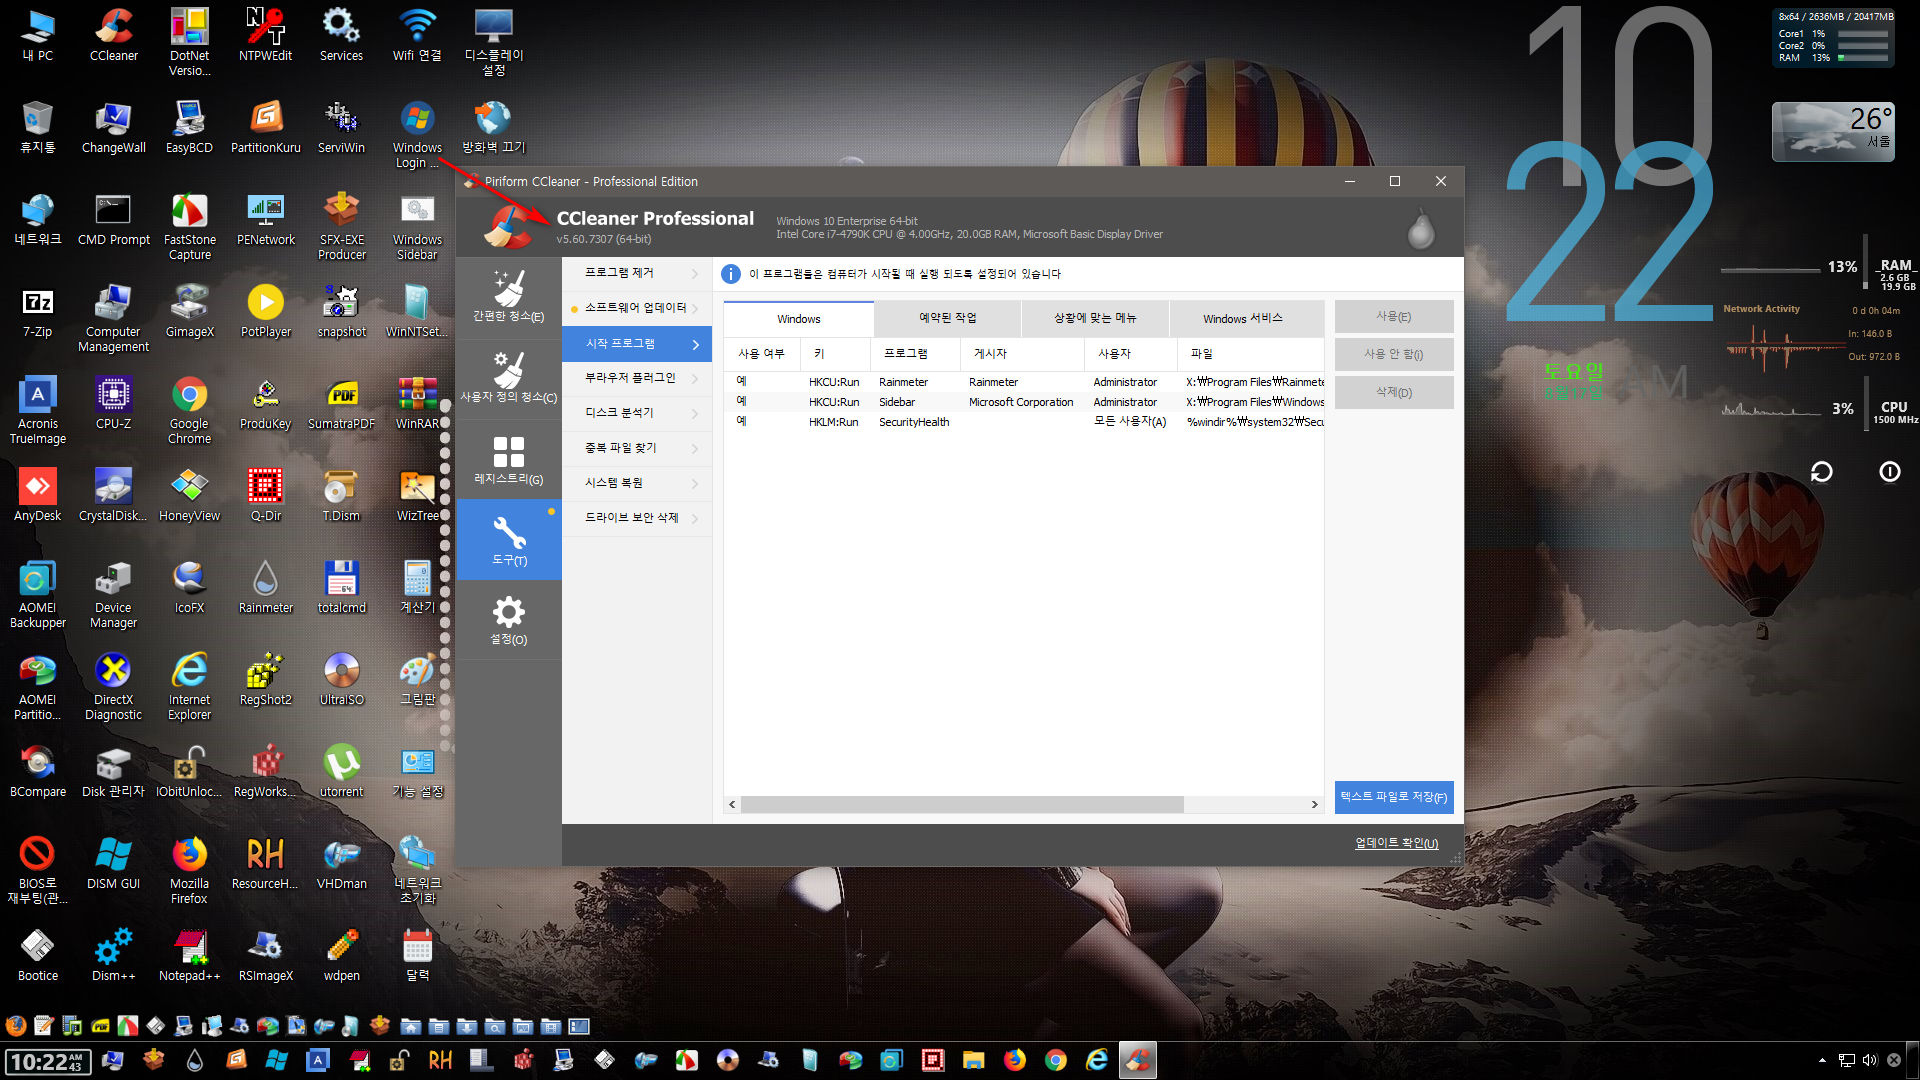The width and height of the screenshot is (1920, 1080).
Task: Click the blue info icon above startup list
Action: pos(731,274)
